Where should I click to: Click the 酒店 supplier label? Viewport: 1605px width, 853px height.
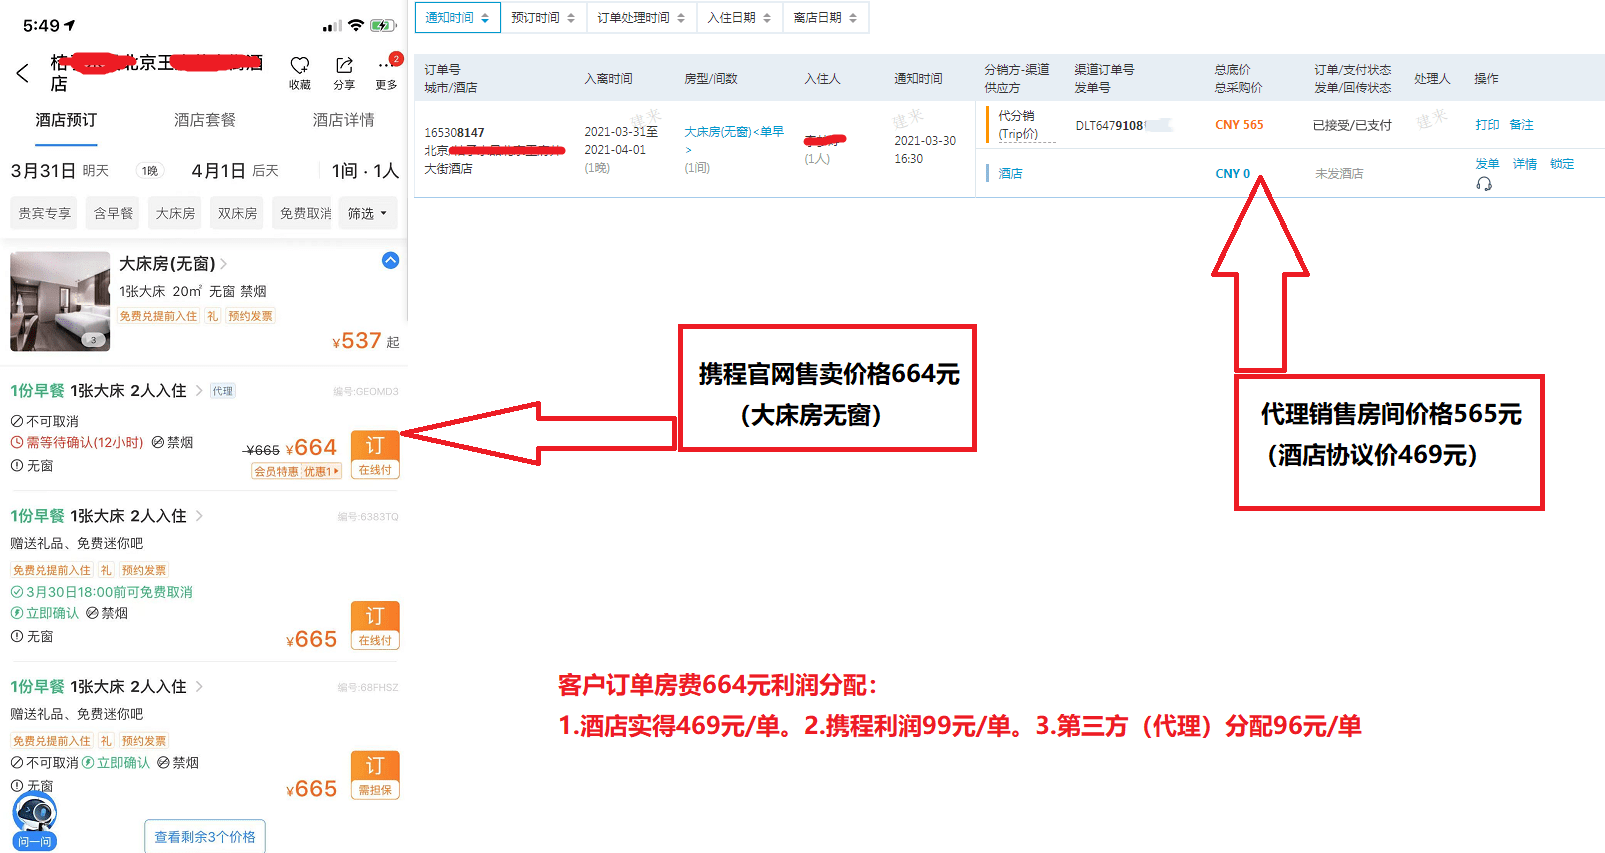click(x=1010, y=174)
